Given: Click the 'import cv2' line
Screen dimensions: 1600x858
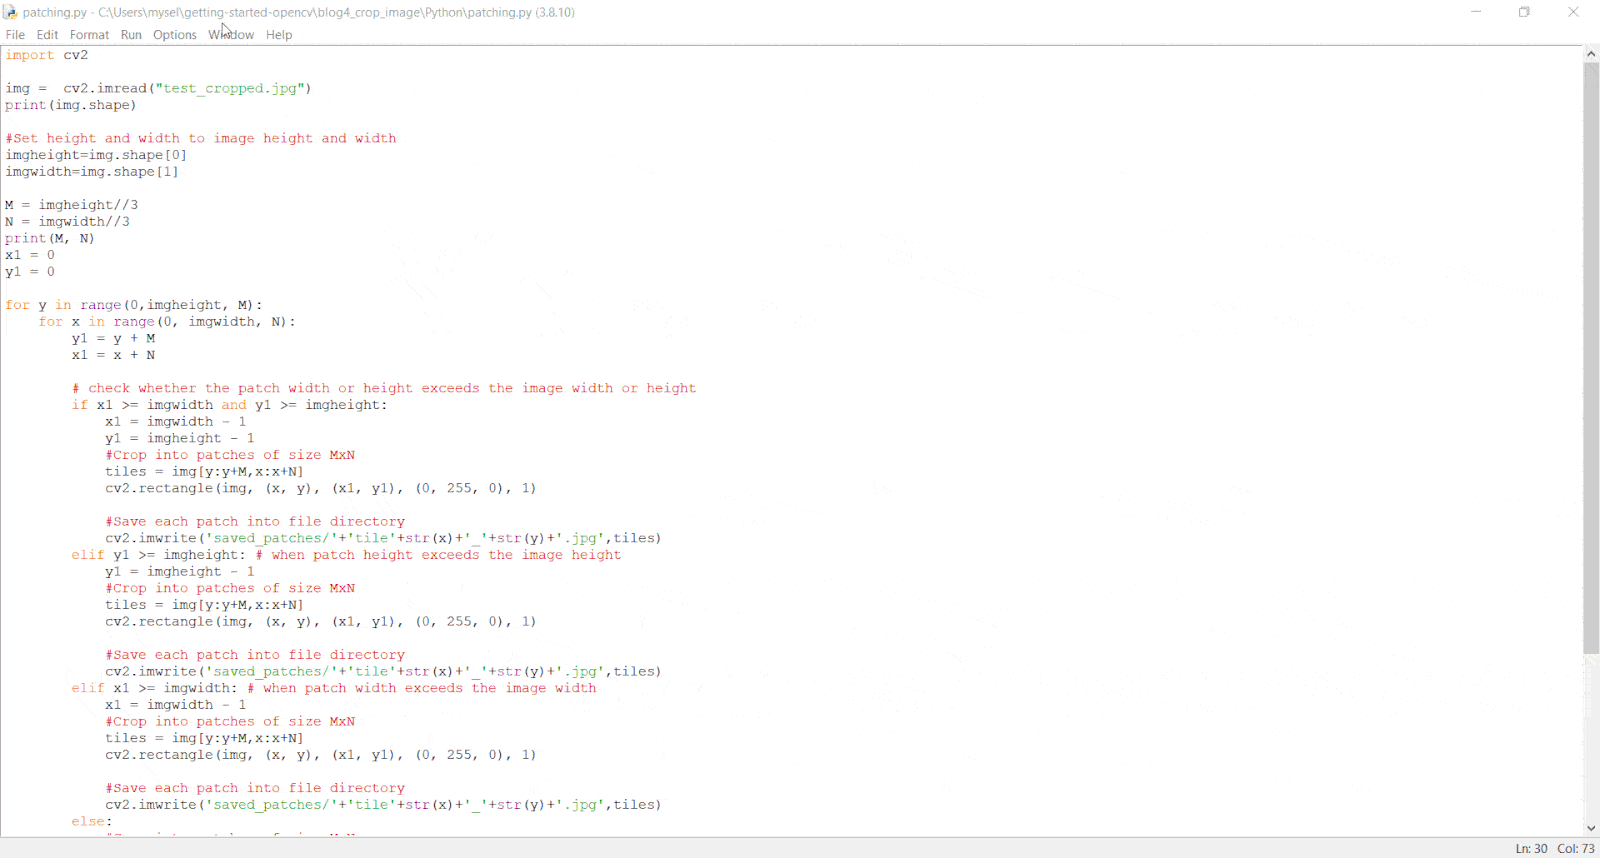Looking at the screenshot, I should click(47, 55).
